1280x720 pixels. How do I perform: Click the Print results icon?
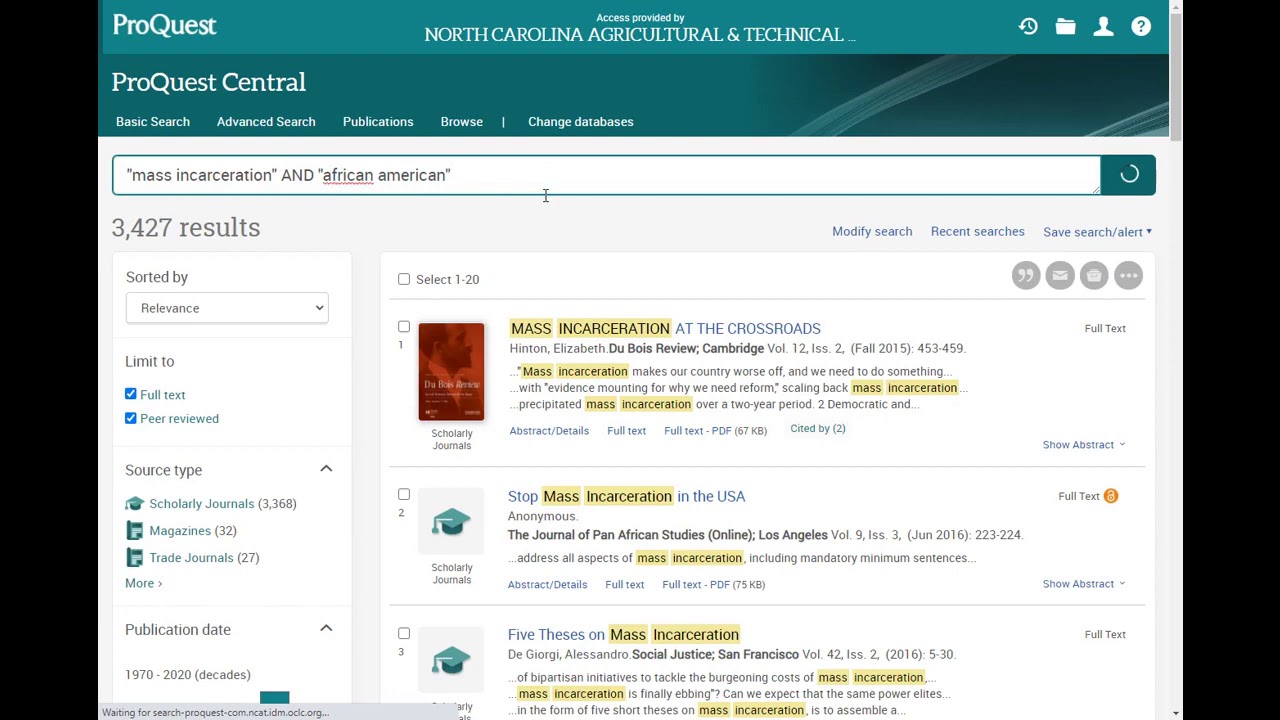pyautogui.click(x=1094, y=276)
